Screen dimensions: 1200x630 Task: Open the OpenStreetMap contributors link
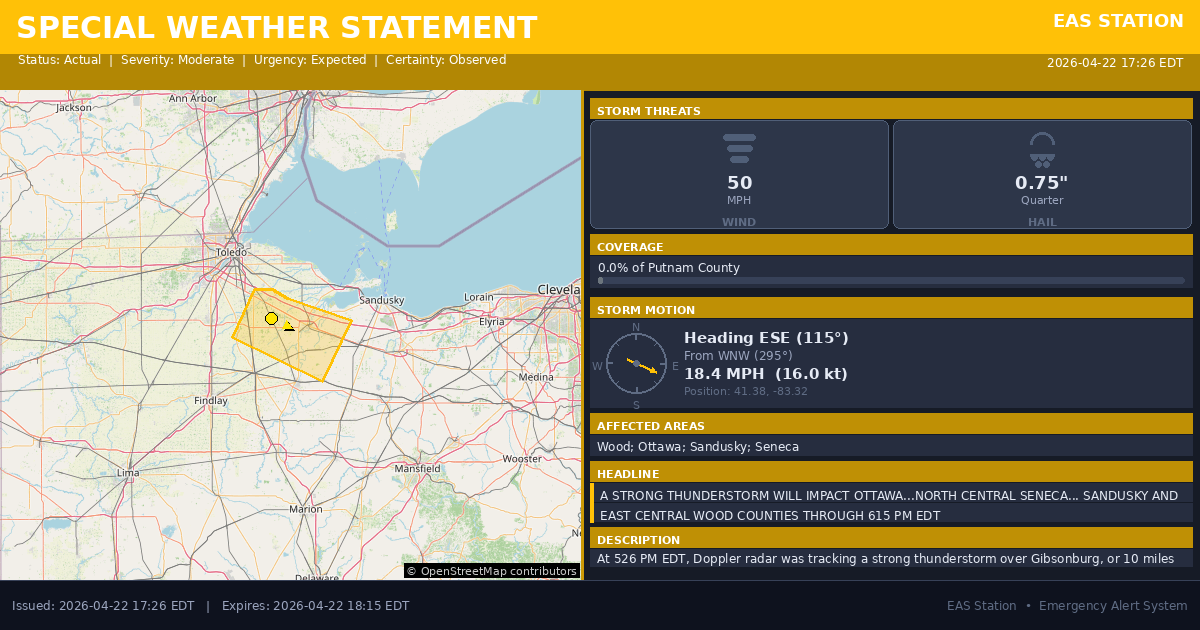[491, 571]
